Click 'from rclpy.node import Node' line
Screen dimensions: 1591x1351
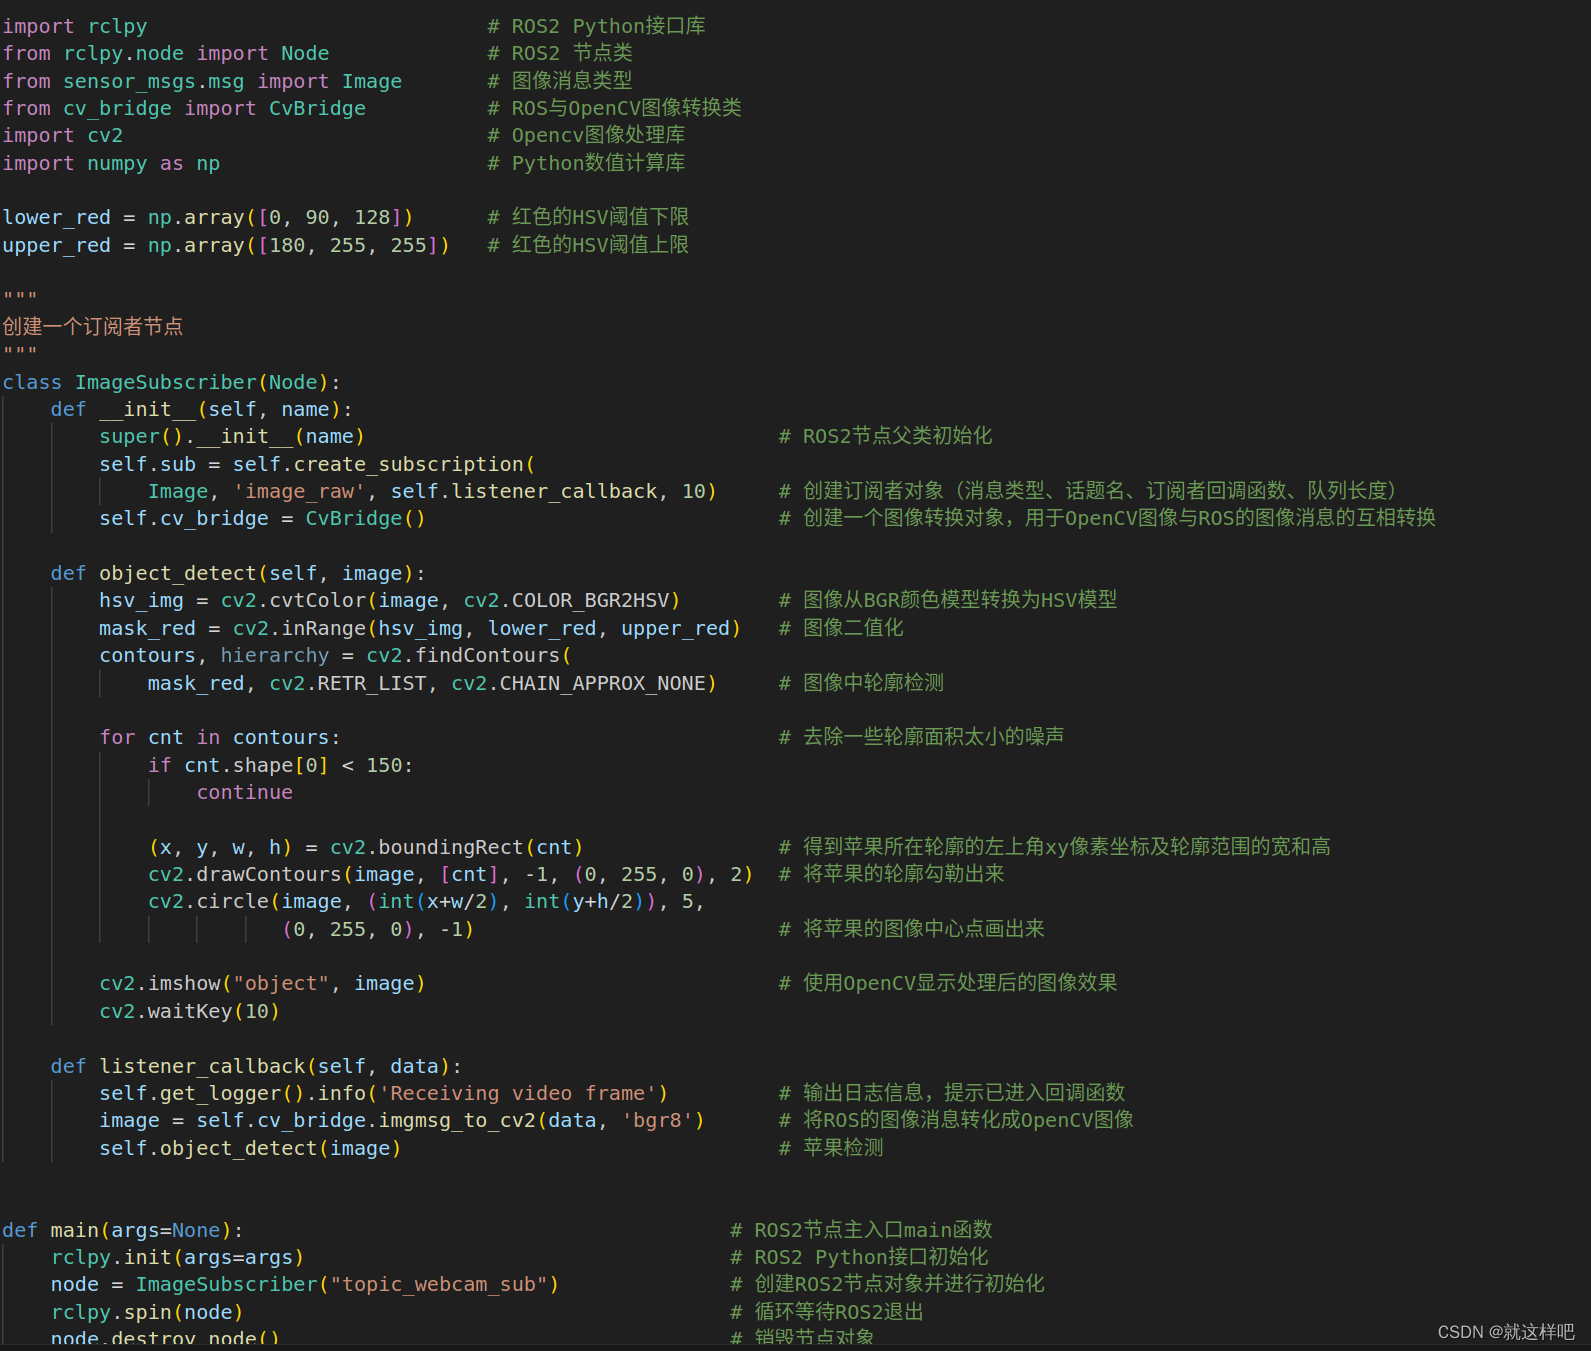(x=166, y=53)
